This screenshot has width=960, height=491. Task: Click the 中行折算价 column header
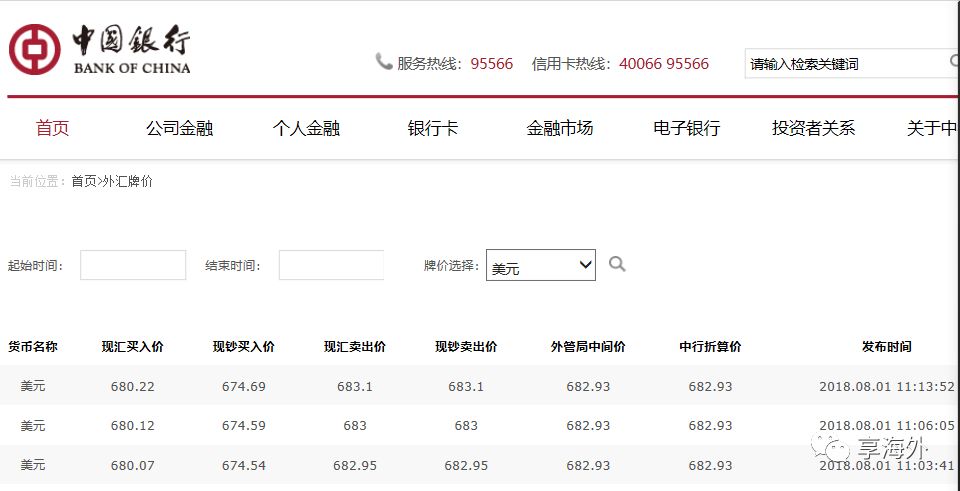(710, 347)
